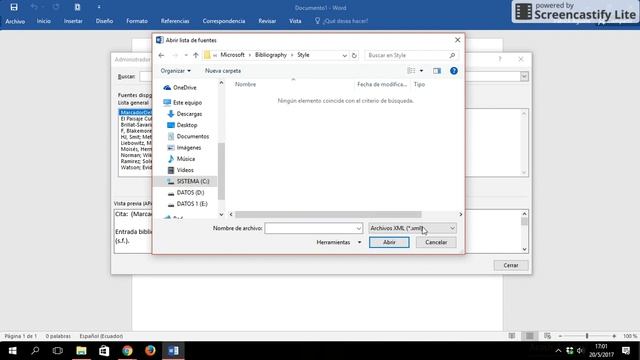Open Firefox from taskbar
This screenshot has height=360, width=640.
pyautogui.click(x=150, y=351)
